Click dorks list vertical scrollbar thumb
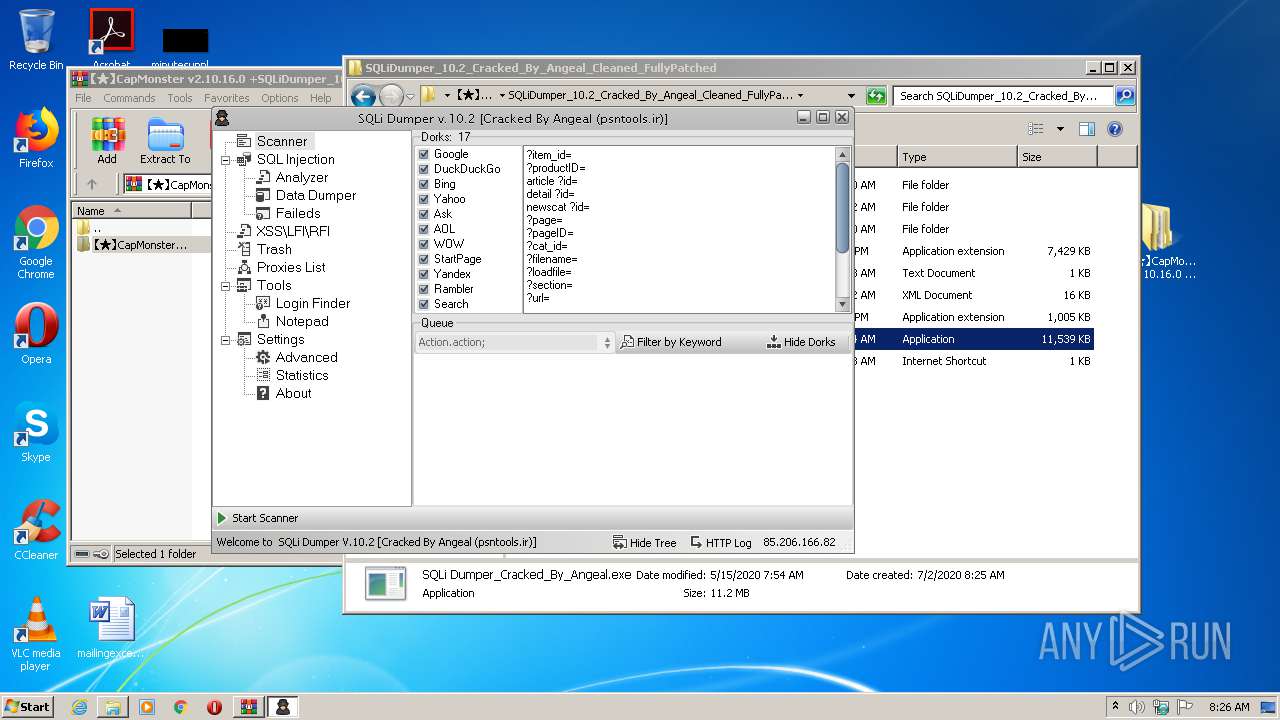This screenshot has width=1280, height=720. 842,208
